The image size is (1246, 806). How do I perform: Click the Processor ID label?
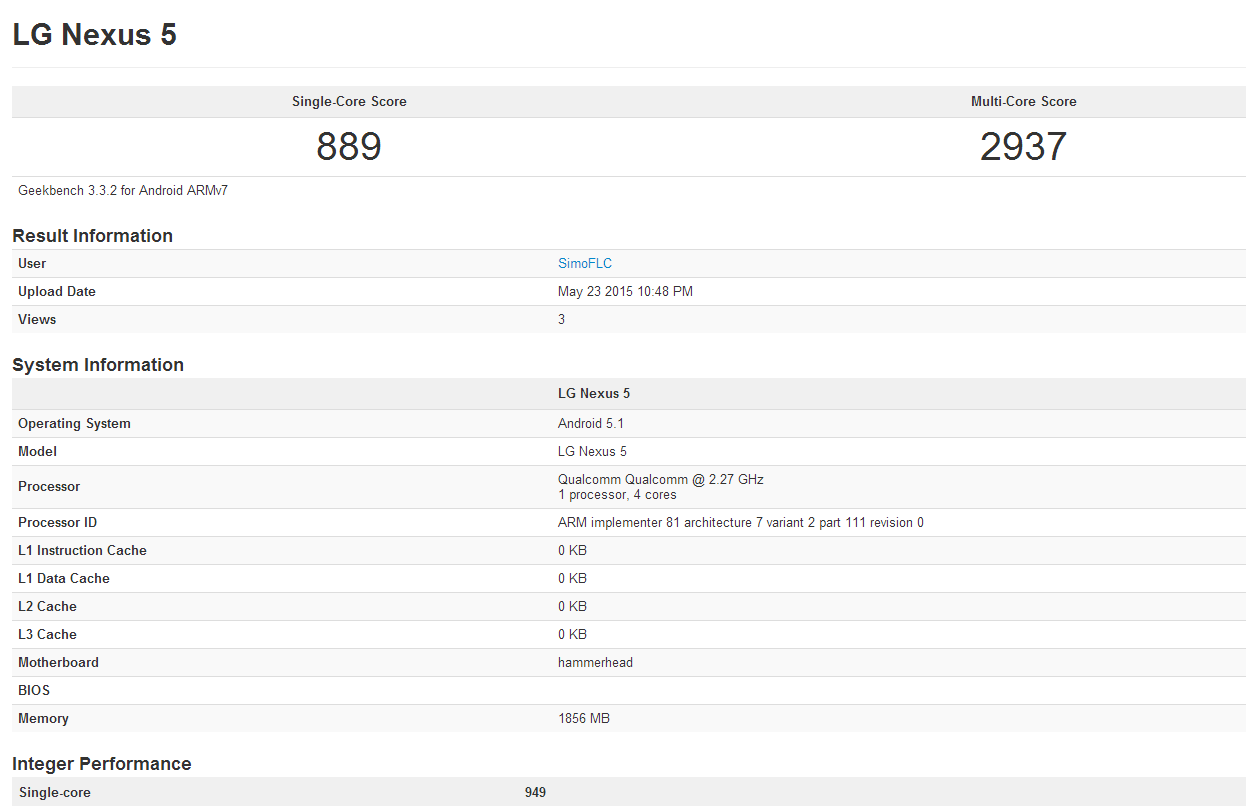(x=57, y=523)
